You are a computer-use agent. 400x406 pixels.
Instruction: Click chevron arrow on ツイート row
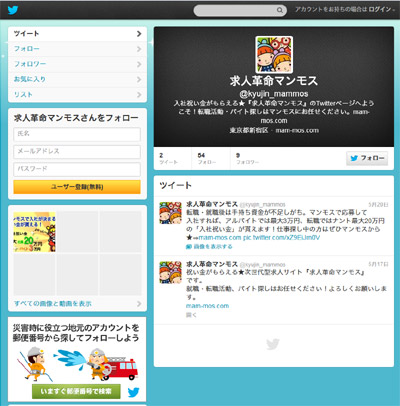139,34
